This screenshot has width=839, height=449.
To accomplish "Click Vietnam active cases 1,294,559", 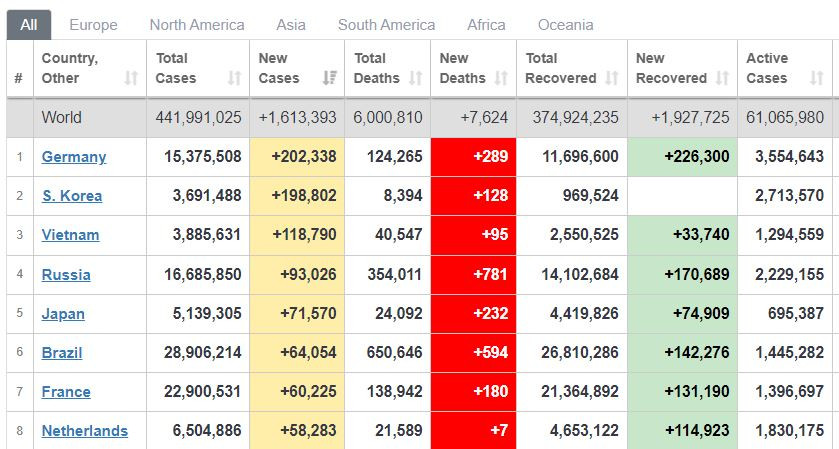I will [790, 235].
